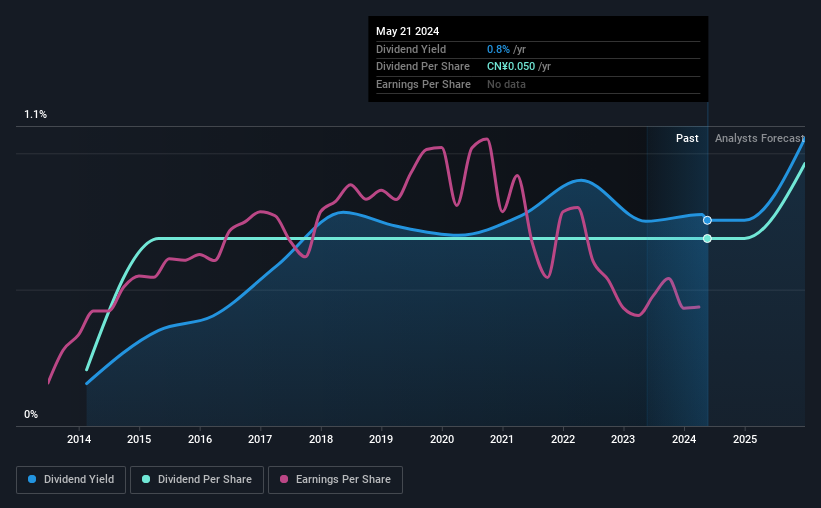Viewport: 821px width, 508px height.
Task: Select the blue Dividend Yield data point marker
Action: [707, 220]
